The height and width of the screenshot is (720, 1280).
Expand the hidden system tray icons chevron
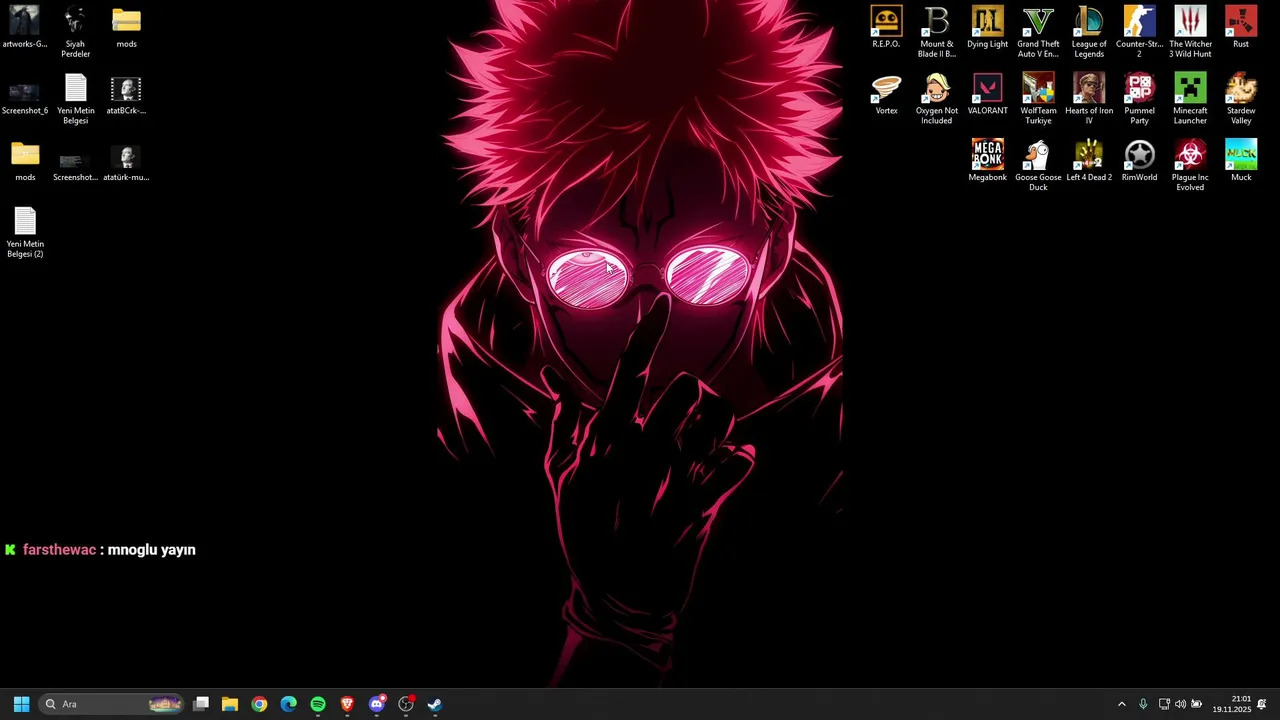point(1121,704)
